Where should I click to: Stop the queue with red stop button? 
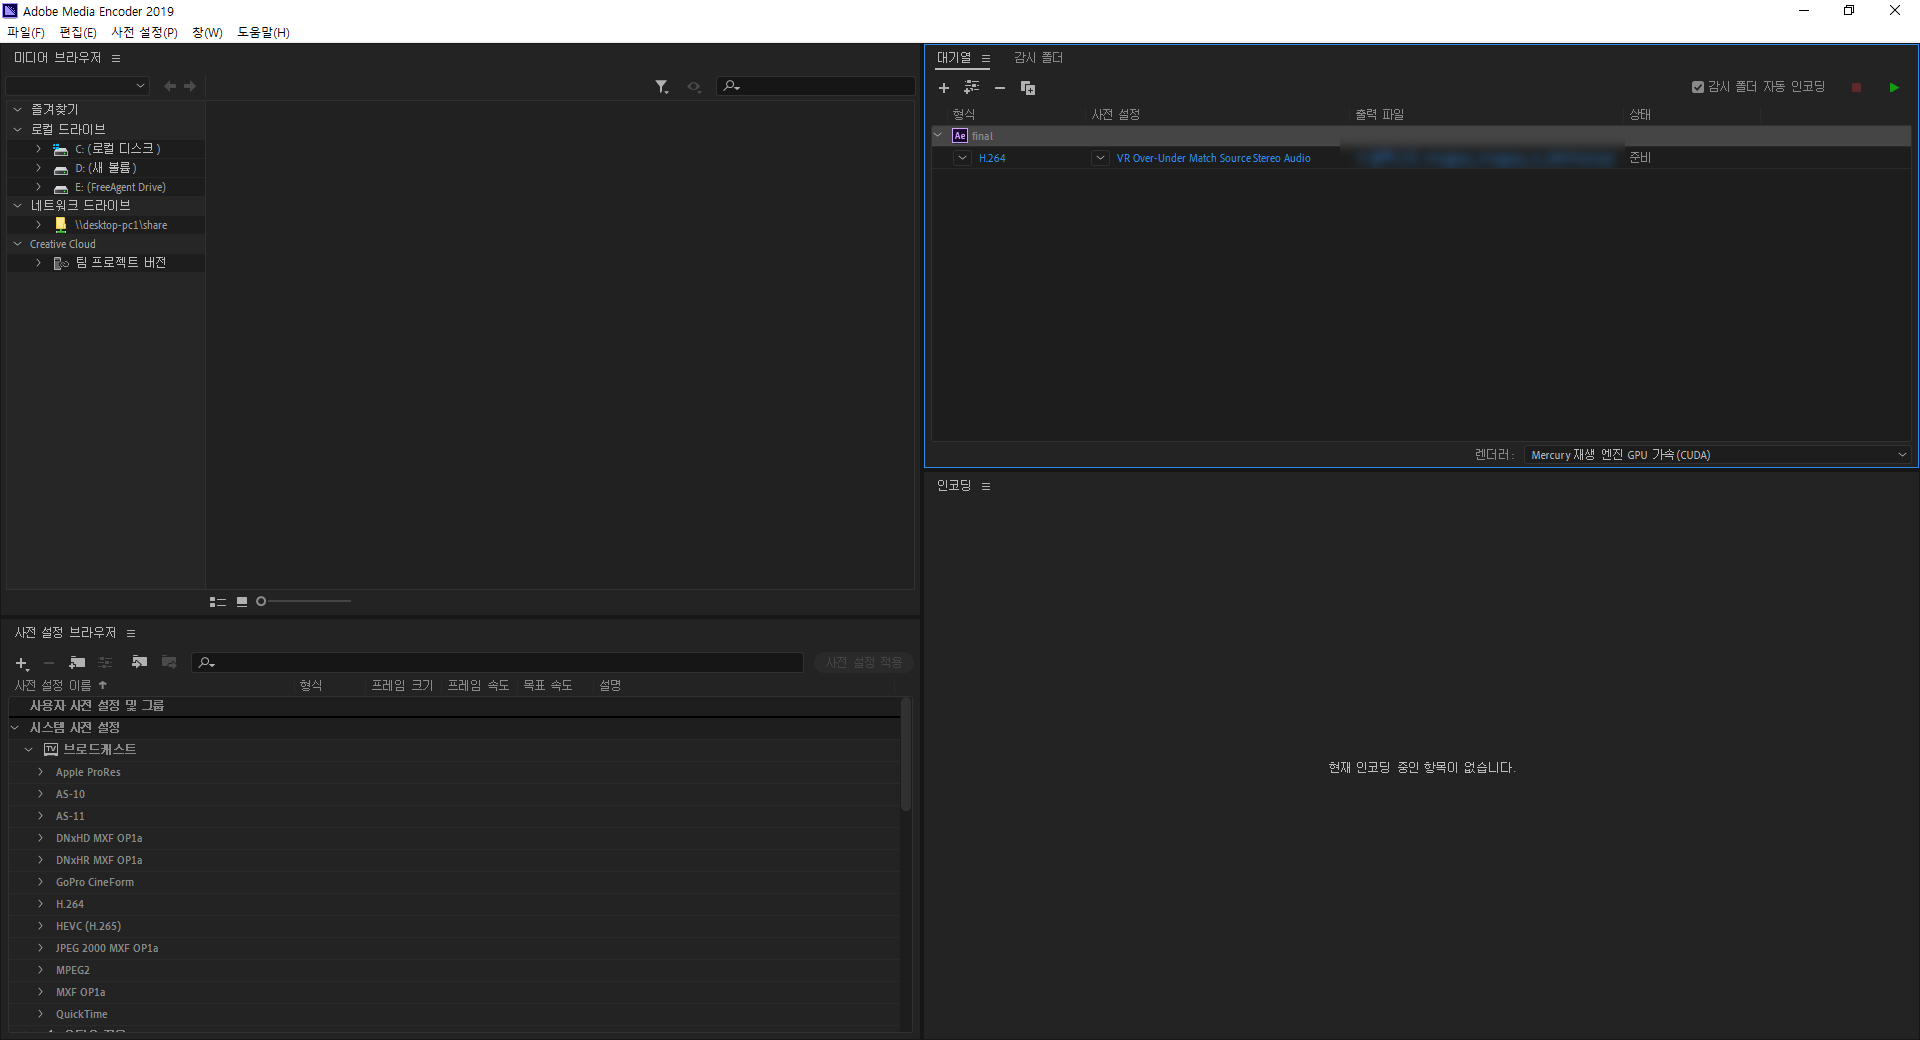click(x=1856, y=88)
